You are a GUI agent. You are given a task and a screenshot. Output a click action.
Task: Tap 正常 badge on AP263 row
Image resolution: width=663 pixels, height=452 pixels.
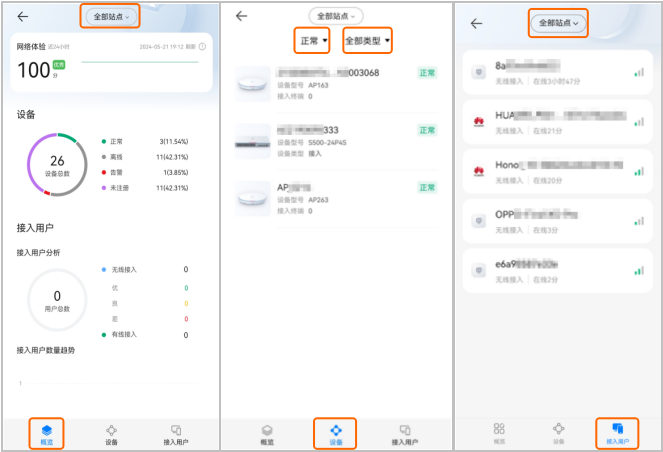pos(427,187)
